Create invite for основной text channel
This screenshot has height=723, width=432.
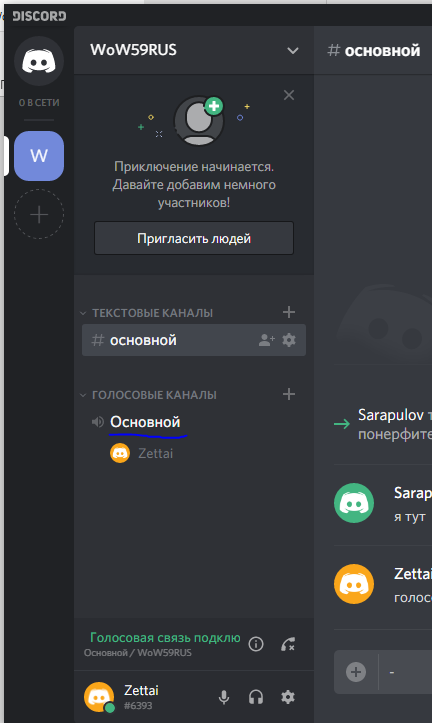click(266, 340)
